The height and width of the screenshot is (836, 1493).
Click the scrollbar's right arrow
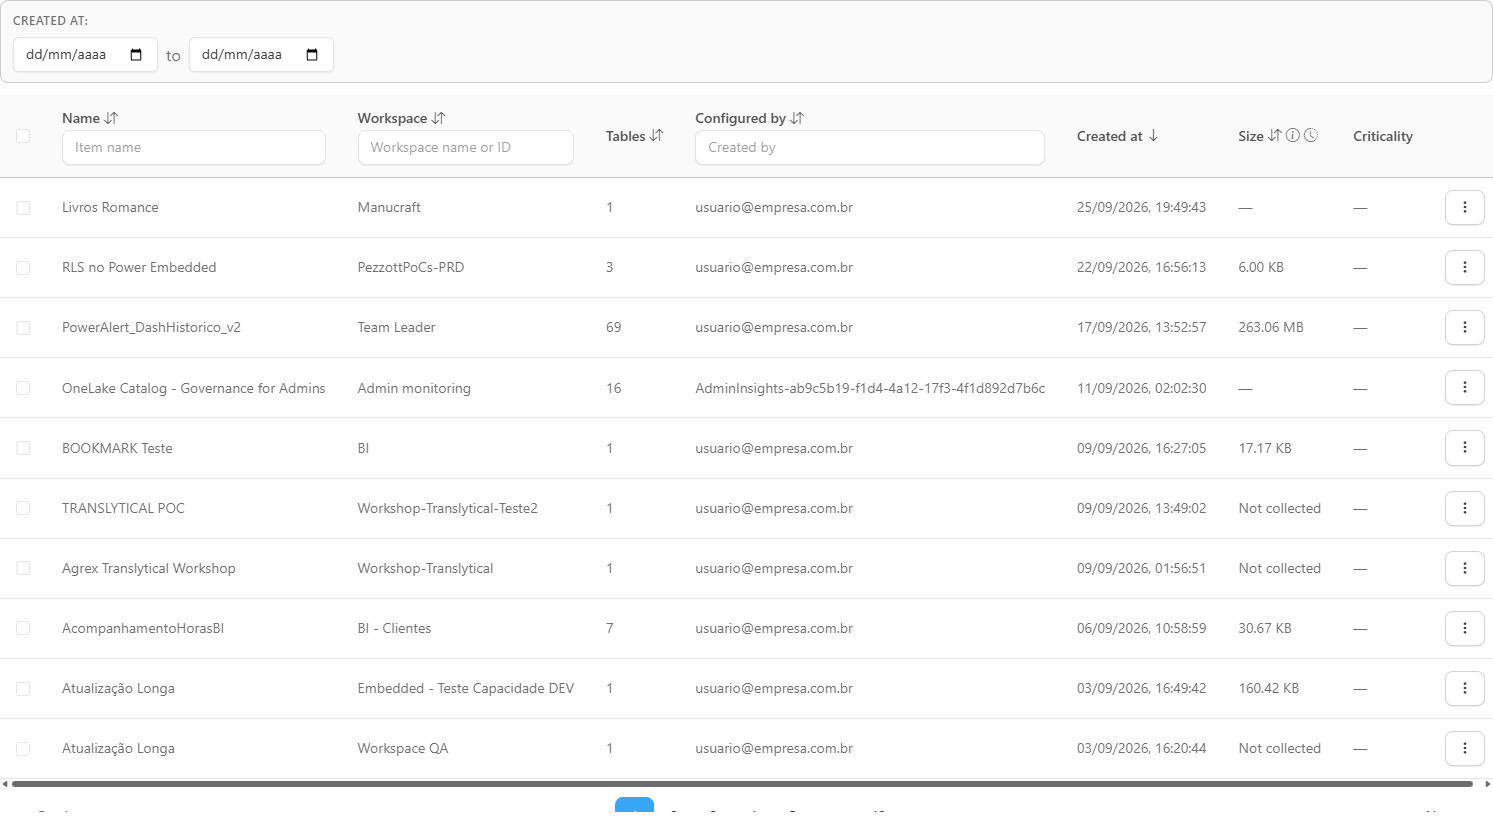1487,784
